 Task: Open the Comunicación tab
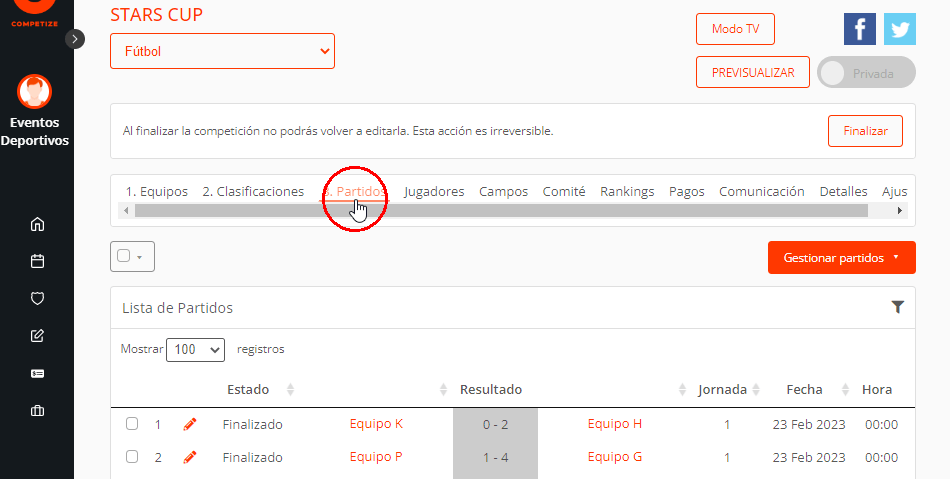click(x=762, y=191)
